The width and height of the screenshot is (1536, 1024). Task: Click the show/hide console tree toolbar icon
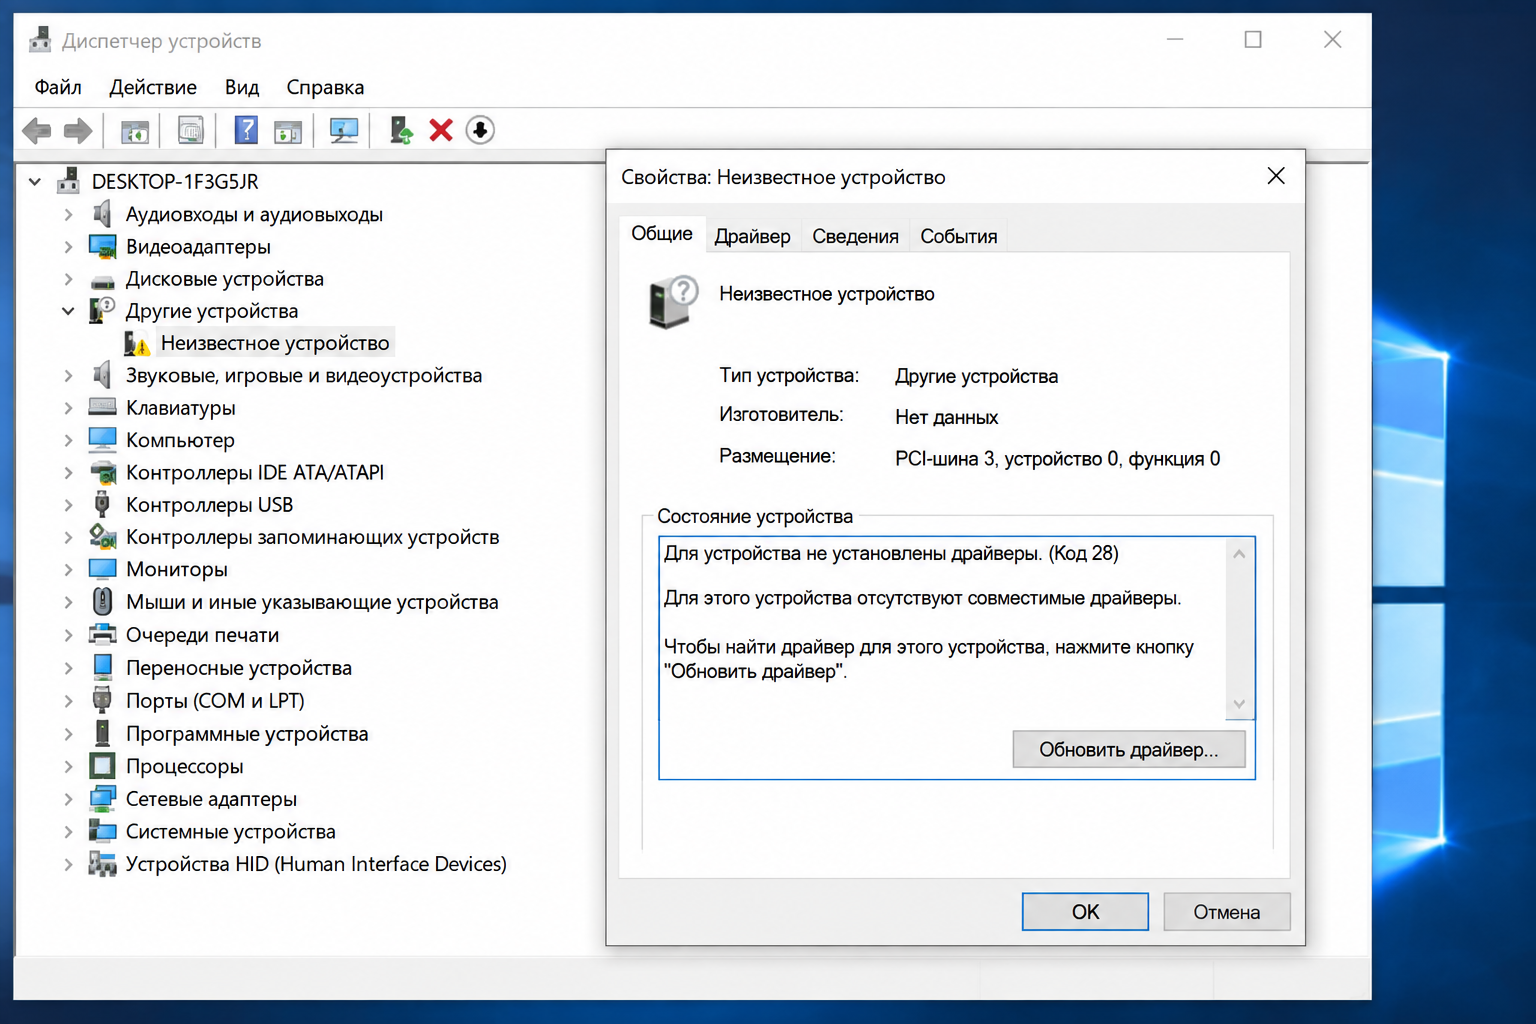click(135, 130)
